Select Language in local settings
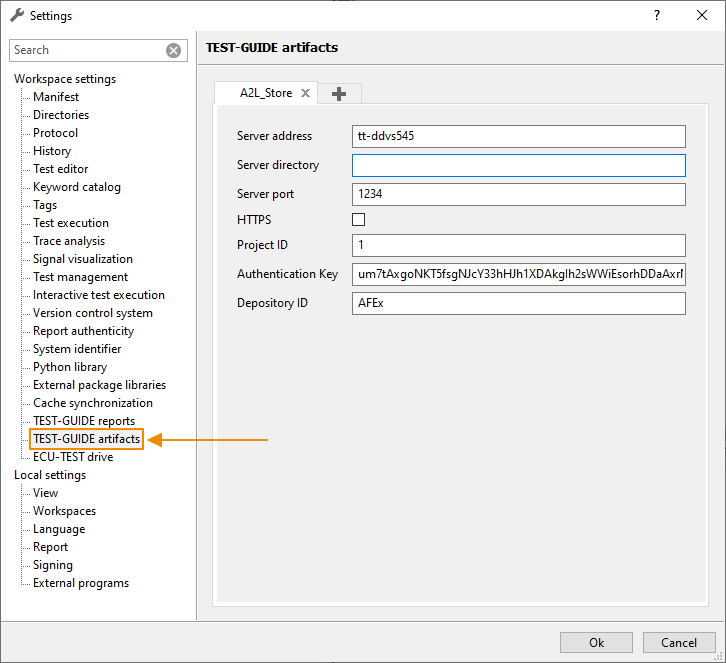 (x=59, y=529)
